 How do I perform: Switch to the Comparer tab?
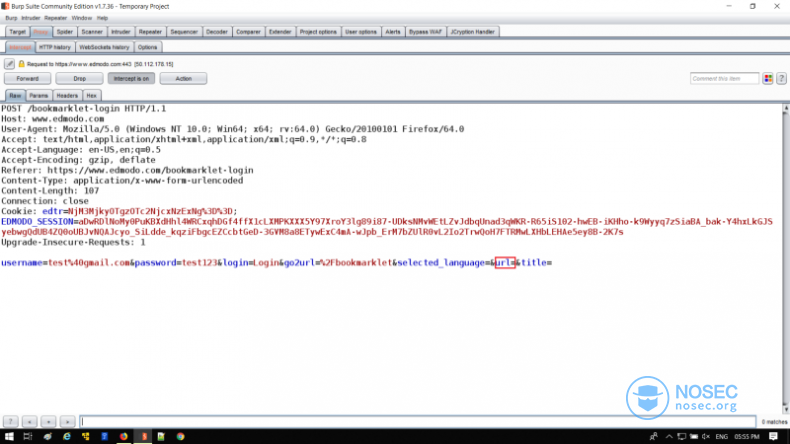point(248,32)
